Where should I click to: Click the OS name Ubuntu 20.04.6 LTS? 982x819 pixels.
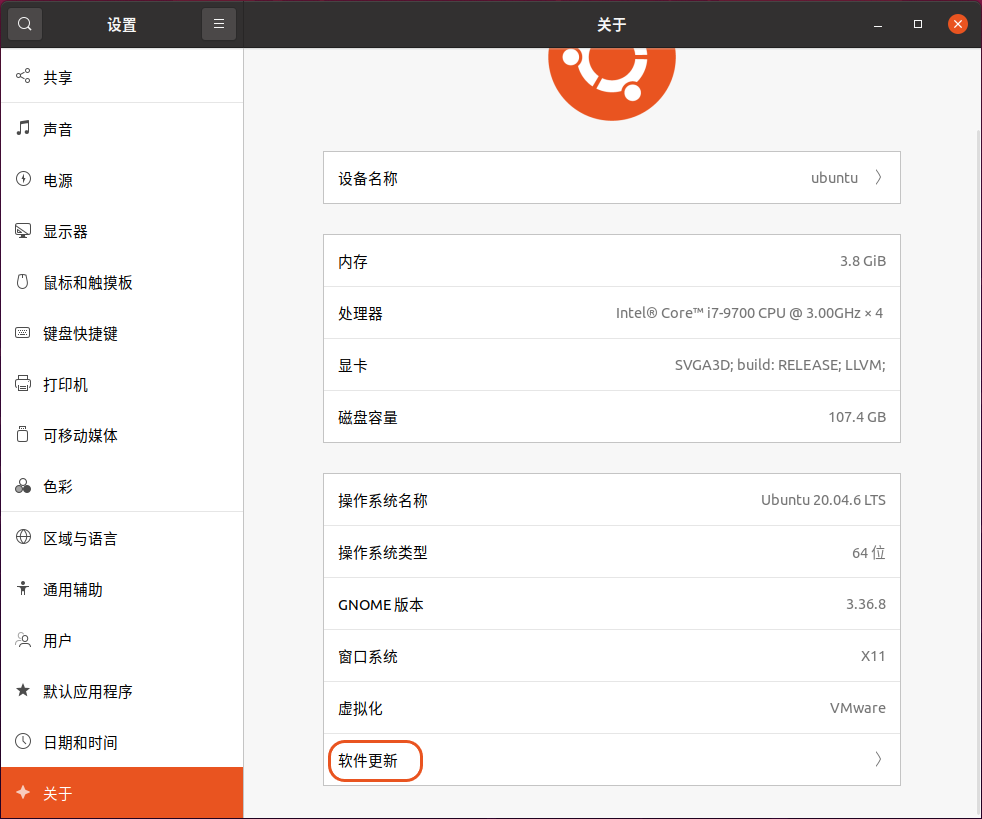point(823,500)
